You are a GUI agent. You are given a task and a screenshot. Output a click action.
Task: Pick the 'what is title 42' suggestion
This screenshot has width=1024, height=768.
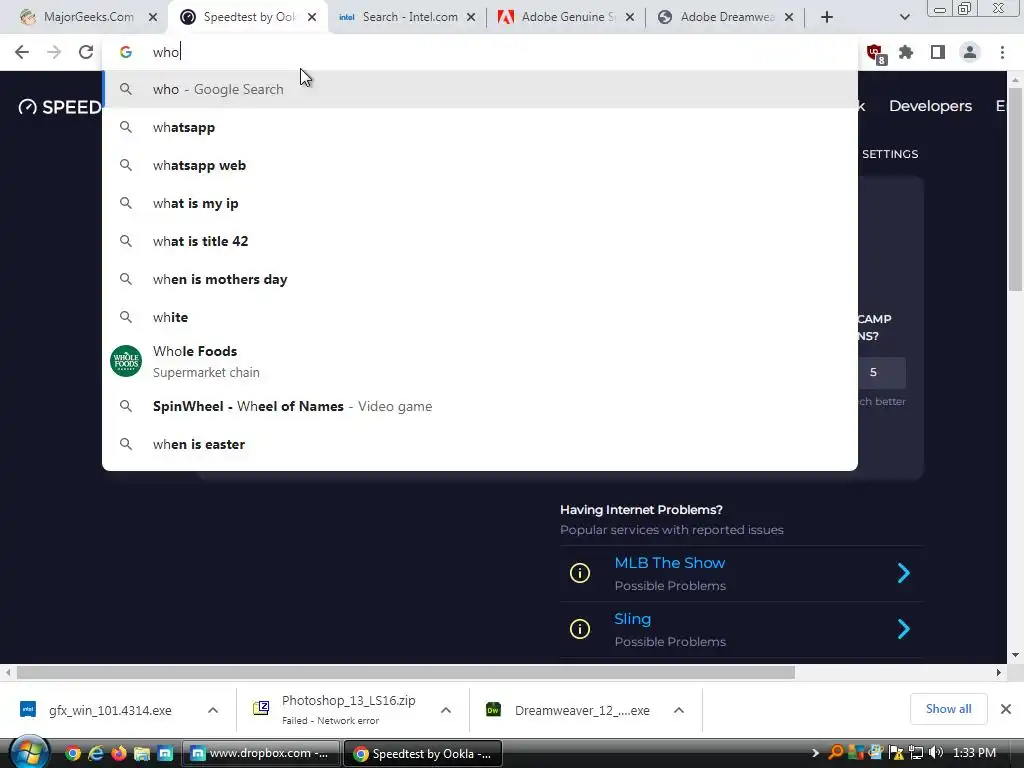[x=480, y=241]
